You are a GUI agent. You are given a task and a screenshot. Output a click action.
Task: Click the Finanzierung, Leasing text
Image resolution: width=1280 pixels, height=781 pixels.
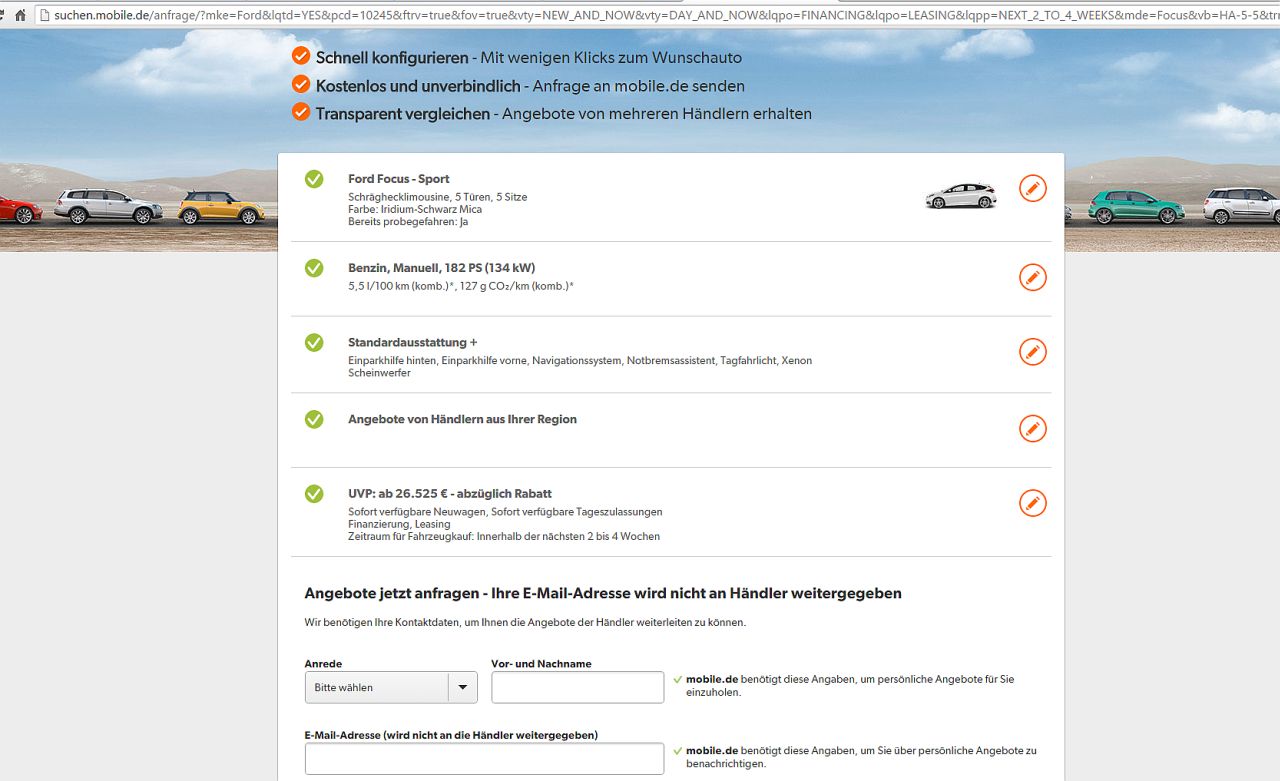pos(399,524)
